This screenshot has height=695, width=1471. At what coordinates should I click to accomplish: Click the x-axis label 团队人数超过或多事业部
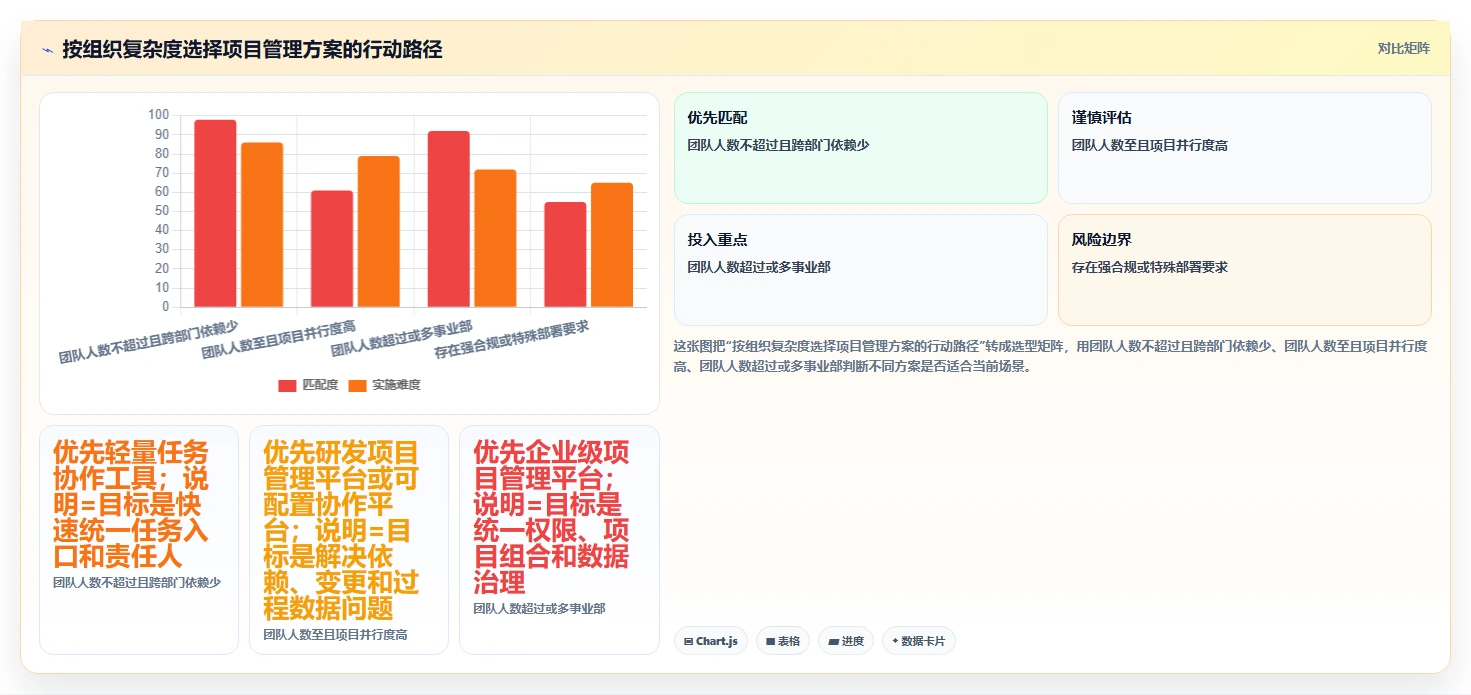[x=402, y=339]
